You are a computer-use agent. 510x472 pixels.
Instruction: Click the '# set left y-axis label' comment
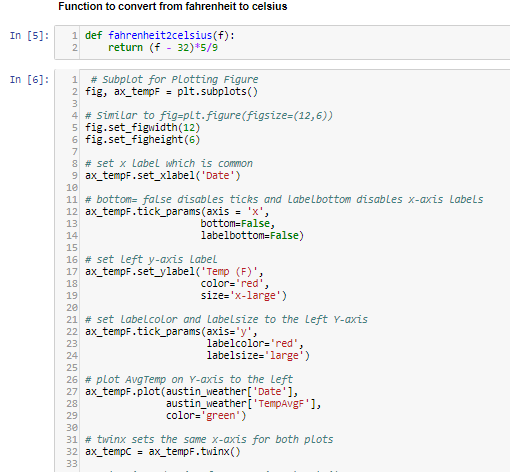tap(151, 259)
